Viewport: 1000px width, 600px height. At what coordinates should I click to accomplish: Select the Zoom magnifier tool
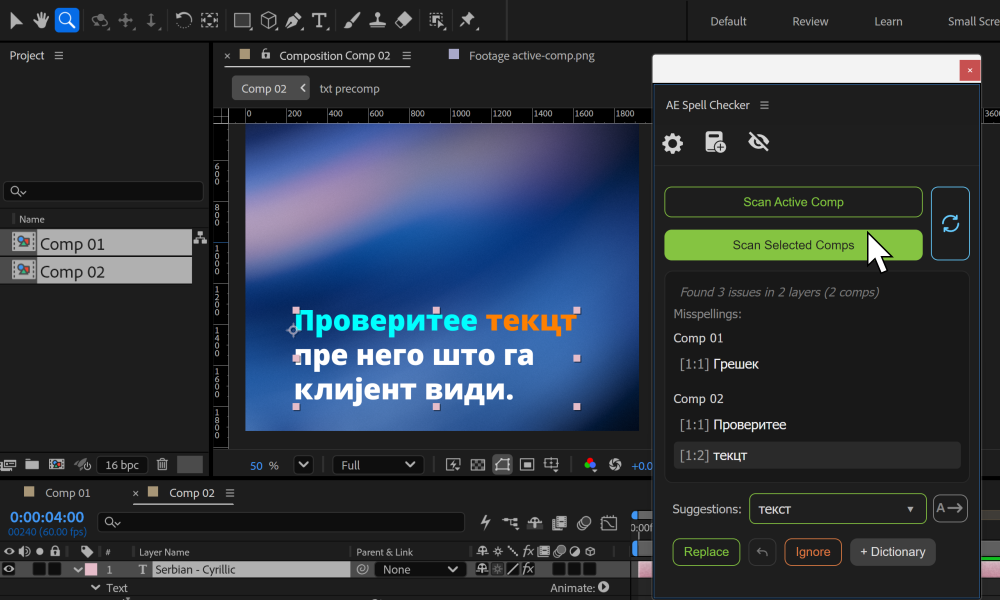(x=66, y=20)
